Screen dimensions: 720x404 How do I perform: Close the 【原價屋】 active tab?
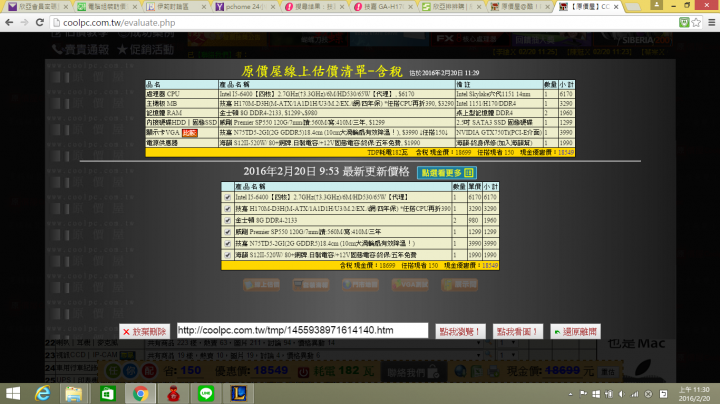(616, 7)
